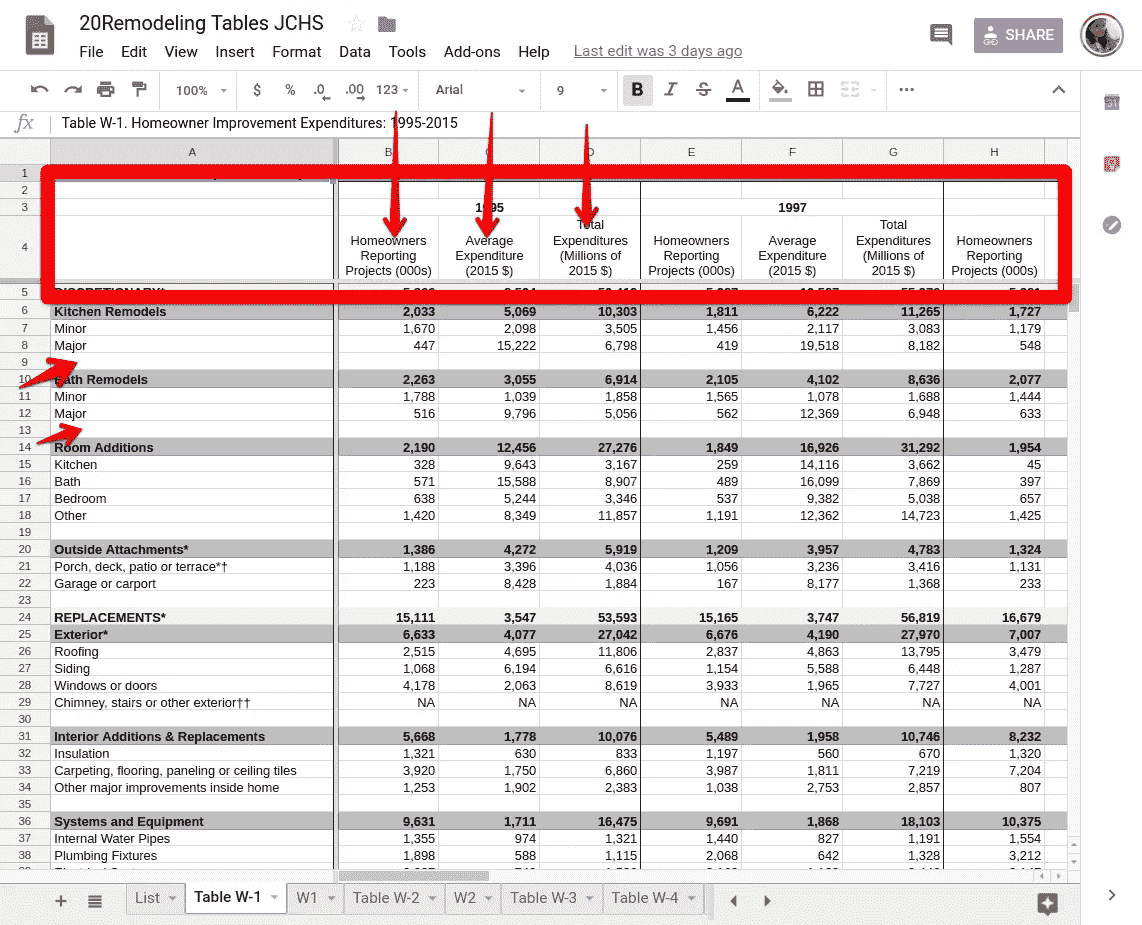Open the Edit menu
1142x925 pixels.
point(133,52)
